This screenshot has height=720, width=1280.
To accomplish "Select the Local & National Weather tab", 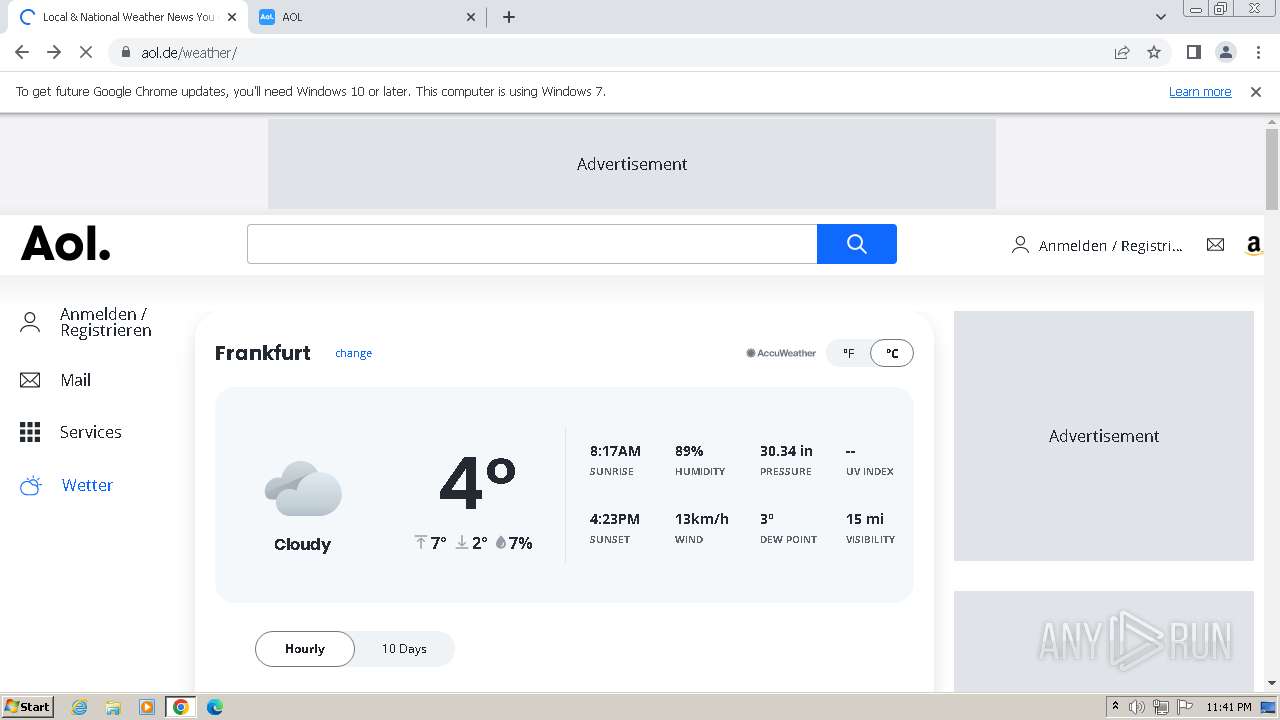I will point(128,17).
